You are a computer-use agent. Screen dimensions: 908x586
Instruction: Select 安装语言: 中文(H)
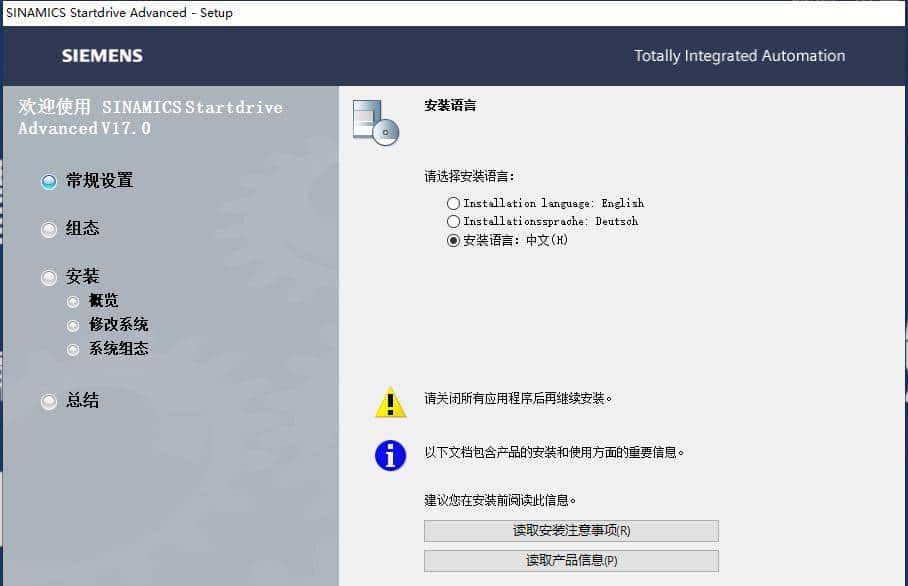pos(453,239)
